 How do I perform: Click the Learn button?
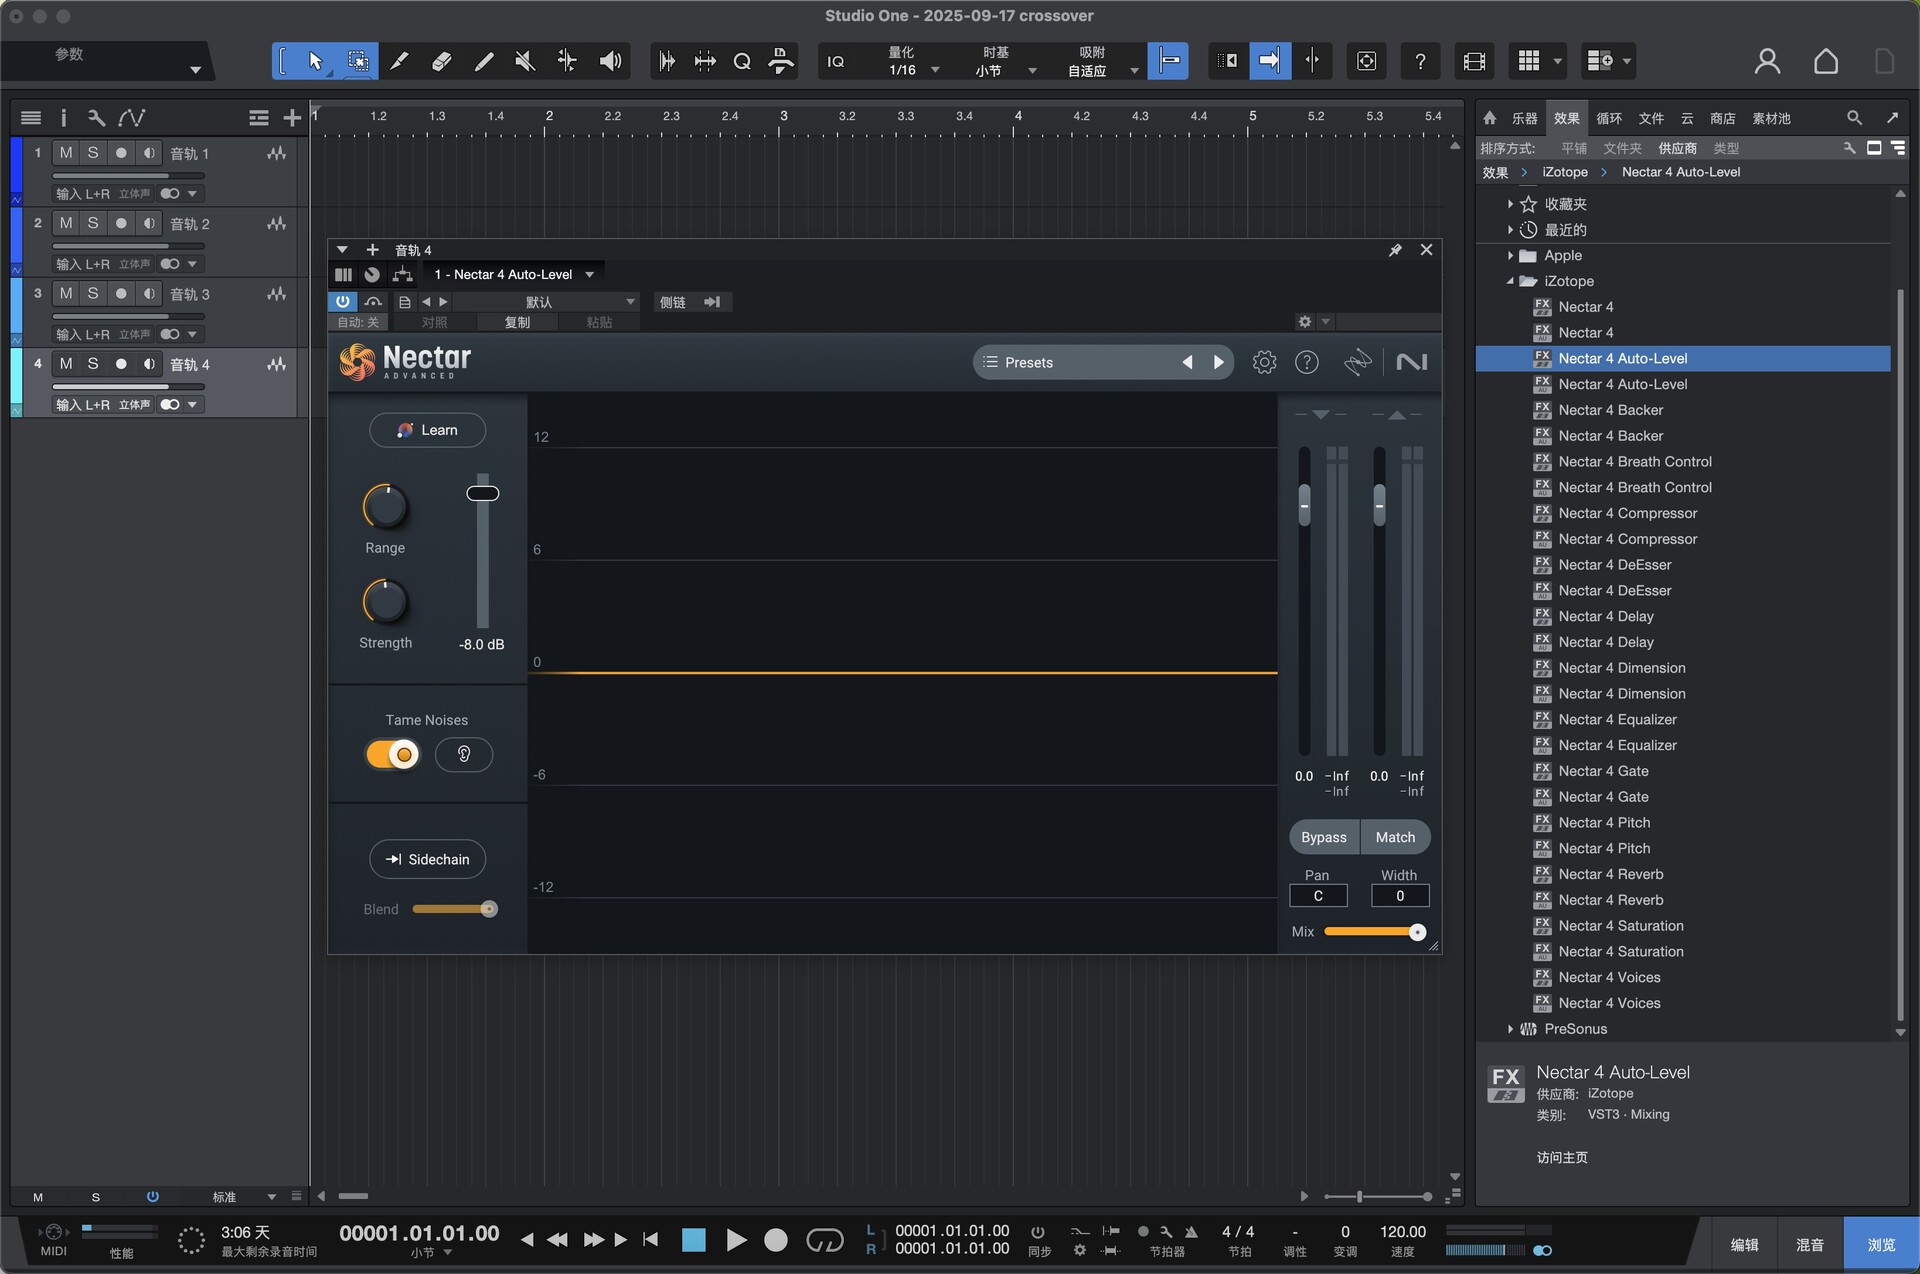tap(428, 430)
